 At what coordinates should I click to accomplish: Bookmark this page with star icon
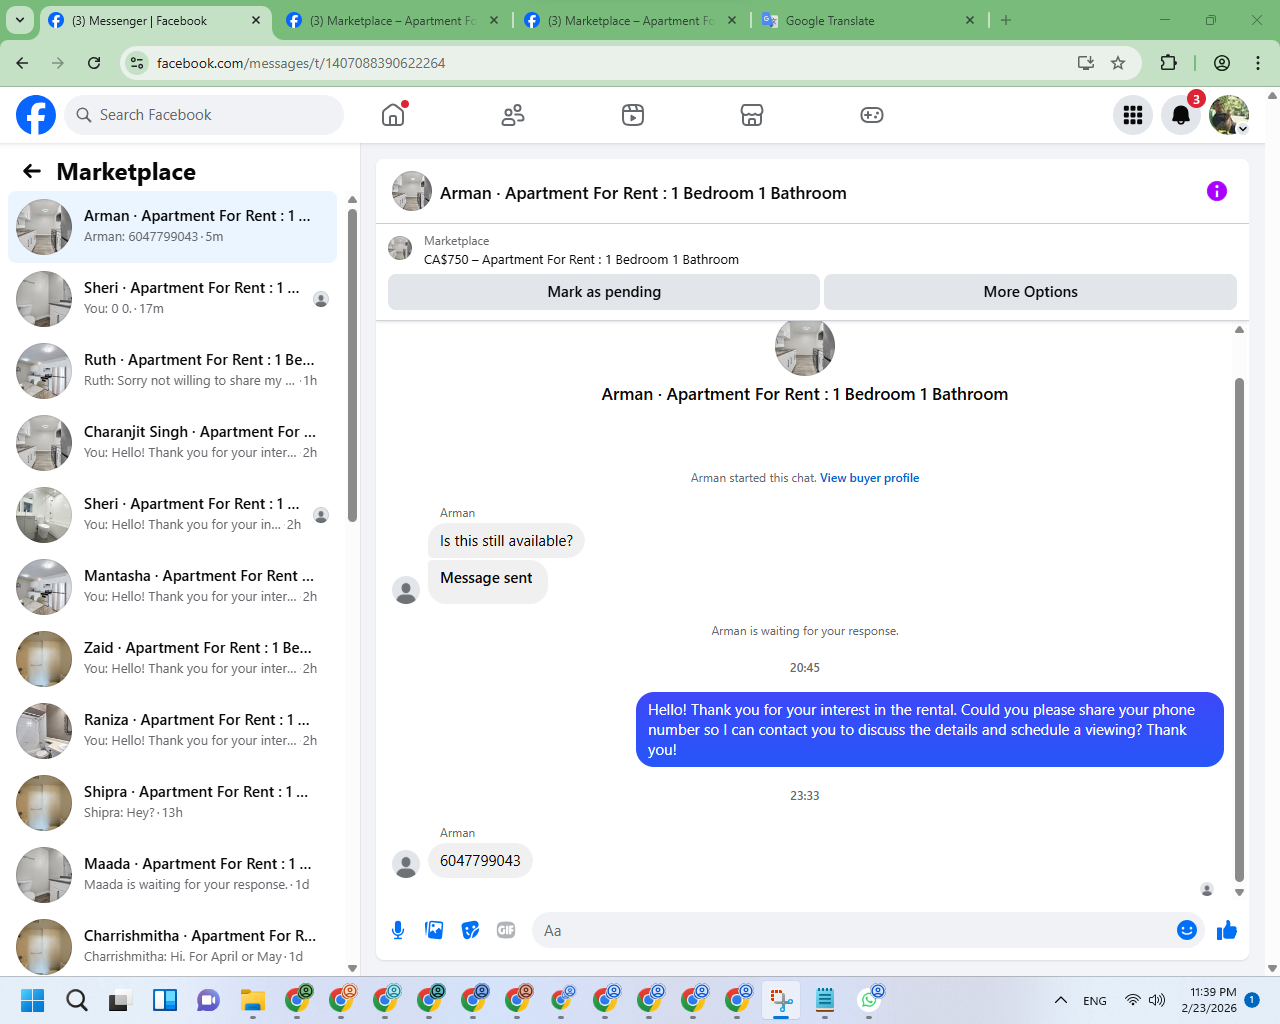click(x=1118, y=63)
